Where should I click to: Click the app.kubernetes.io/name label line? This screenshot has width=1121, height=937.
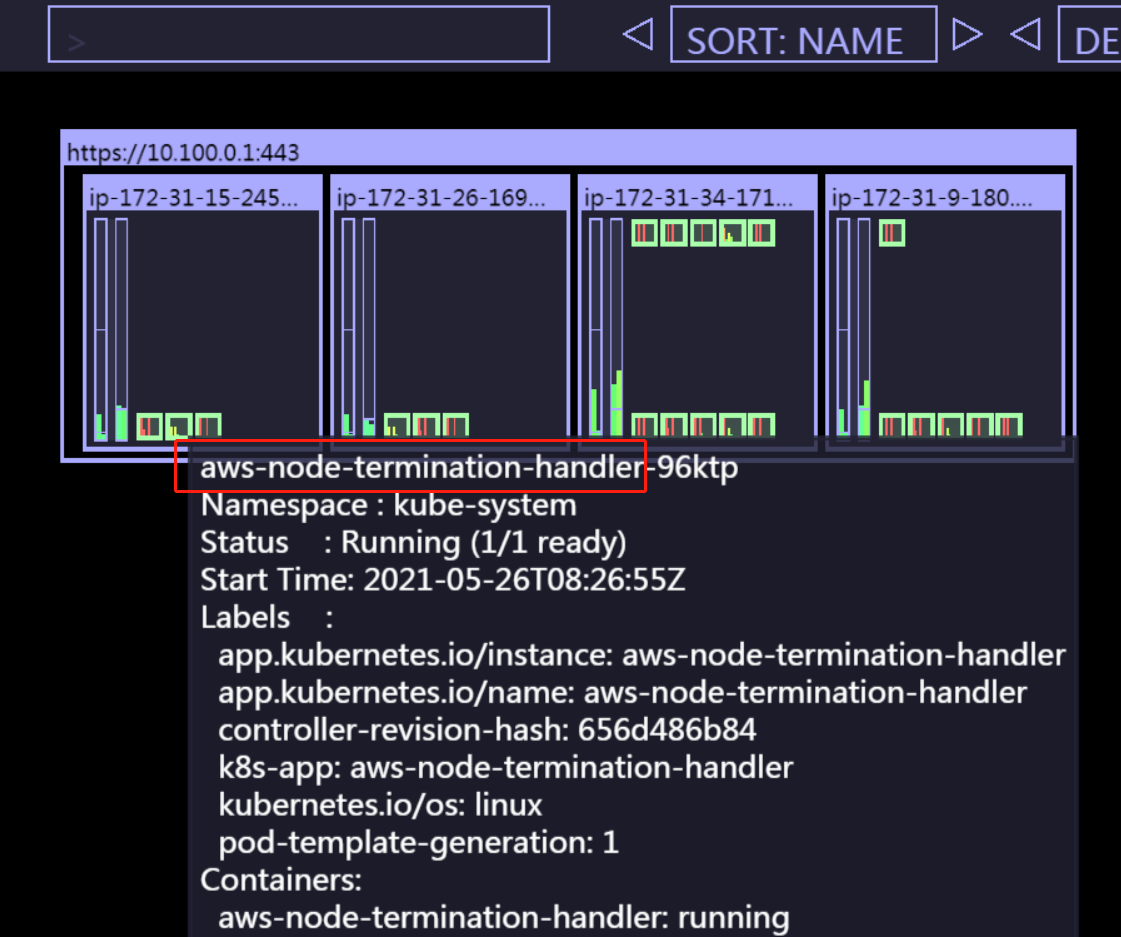[622, 693]
